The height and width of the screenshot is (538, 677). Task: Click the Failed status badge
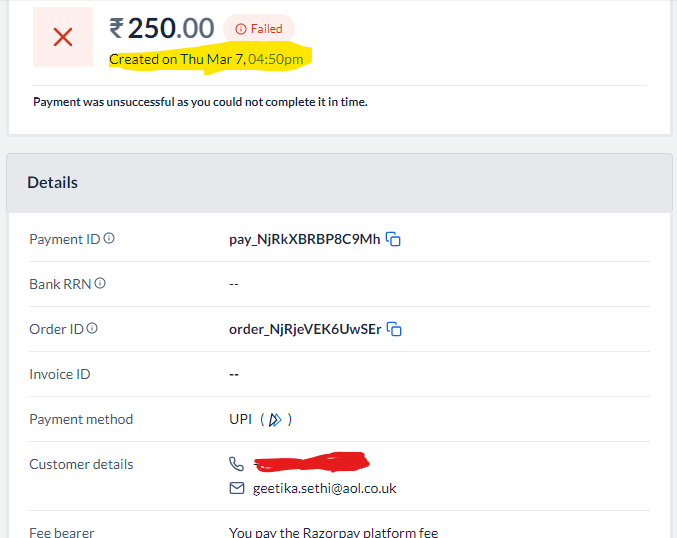259,29
